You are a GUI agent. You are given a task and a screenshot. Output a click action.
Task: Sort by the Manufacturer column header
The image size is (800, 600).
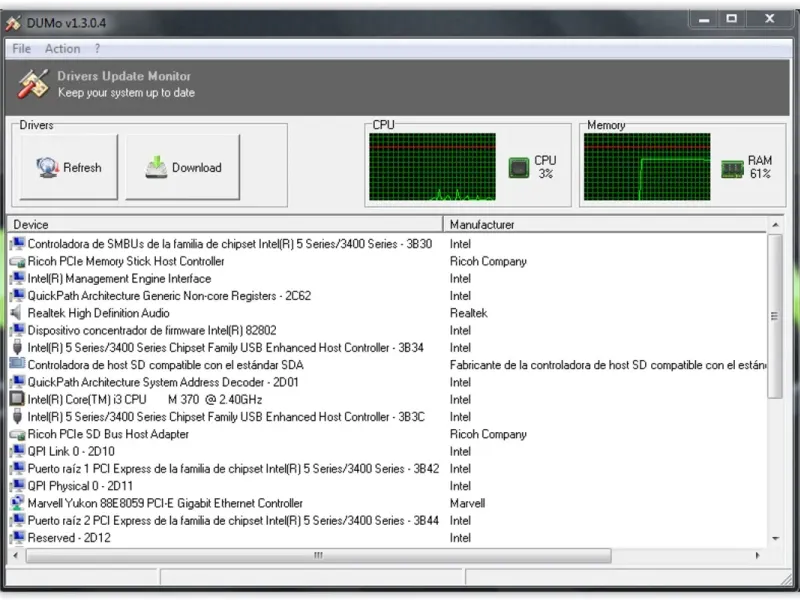click(x=605, y=224)
